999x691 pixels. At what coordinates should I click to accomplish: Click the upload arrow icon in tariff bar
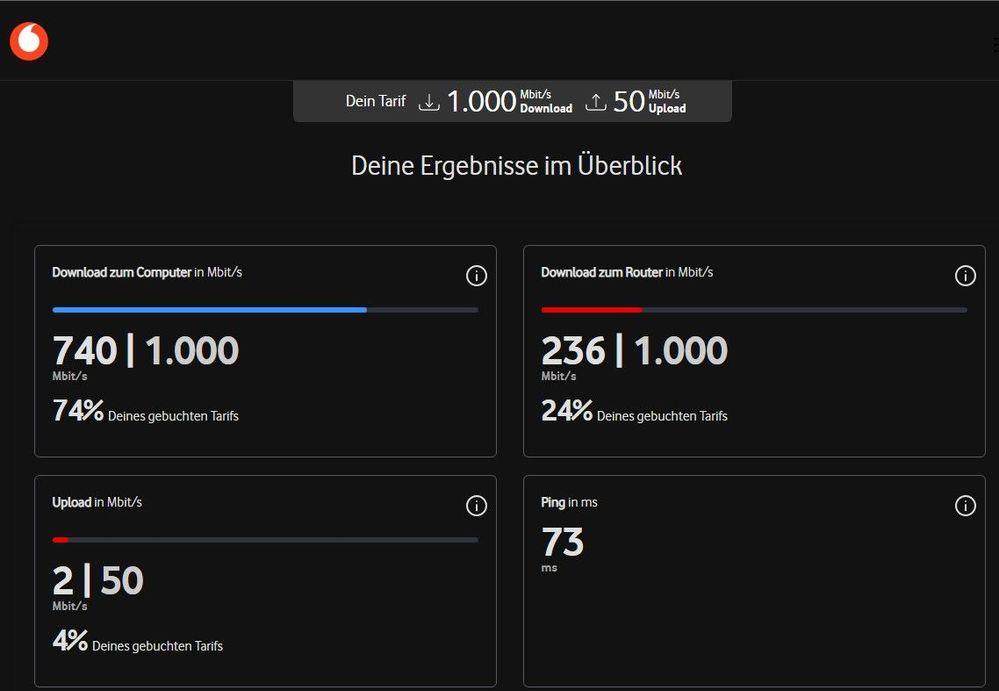(596, 102)
